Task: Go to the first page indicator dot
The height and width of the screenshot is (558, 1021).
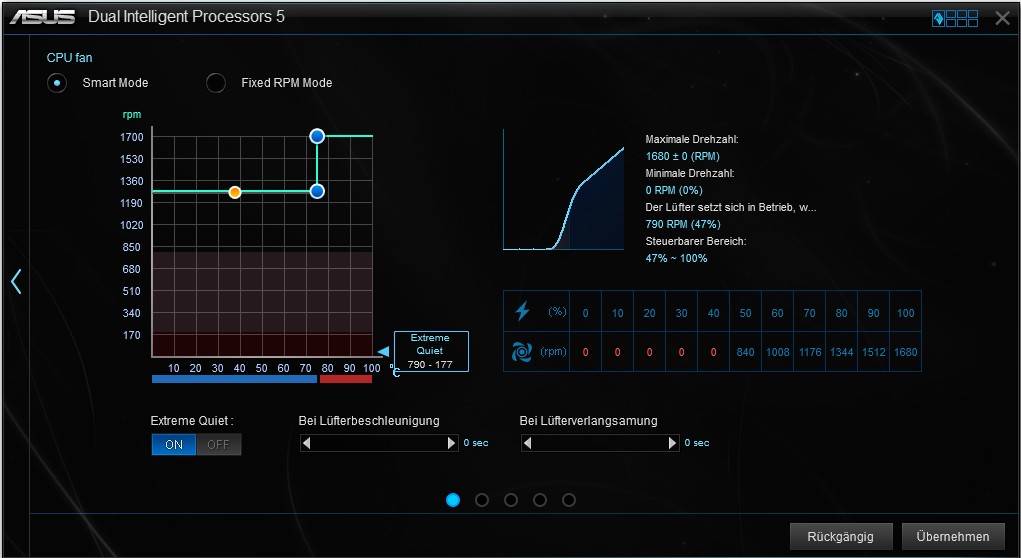Action: [x=453, y=500]
